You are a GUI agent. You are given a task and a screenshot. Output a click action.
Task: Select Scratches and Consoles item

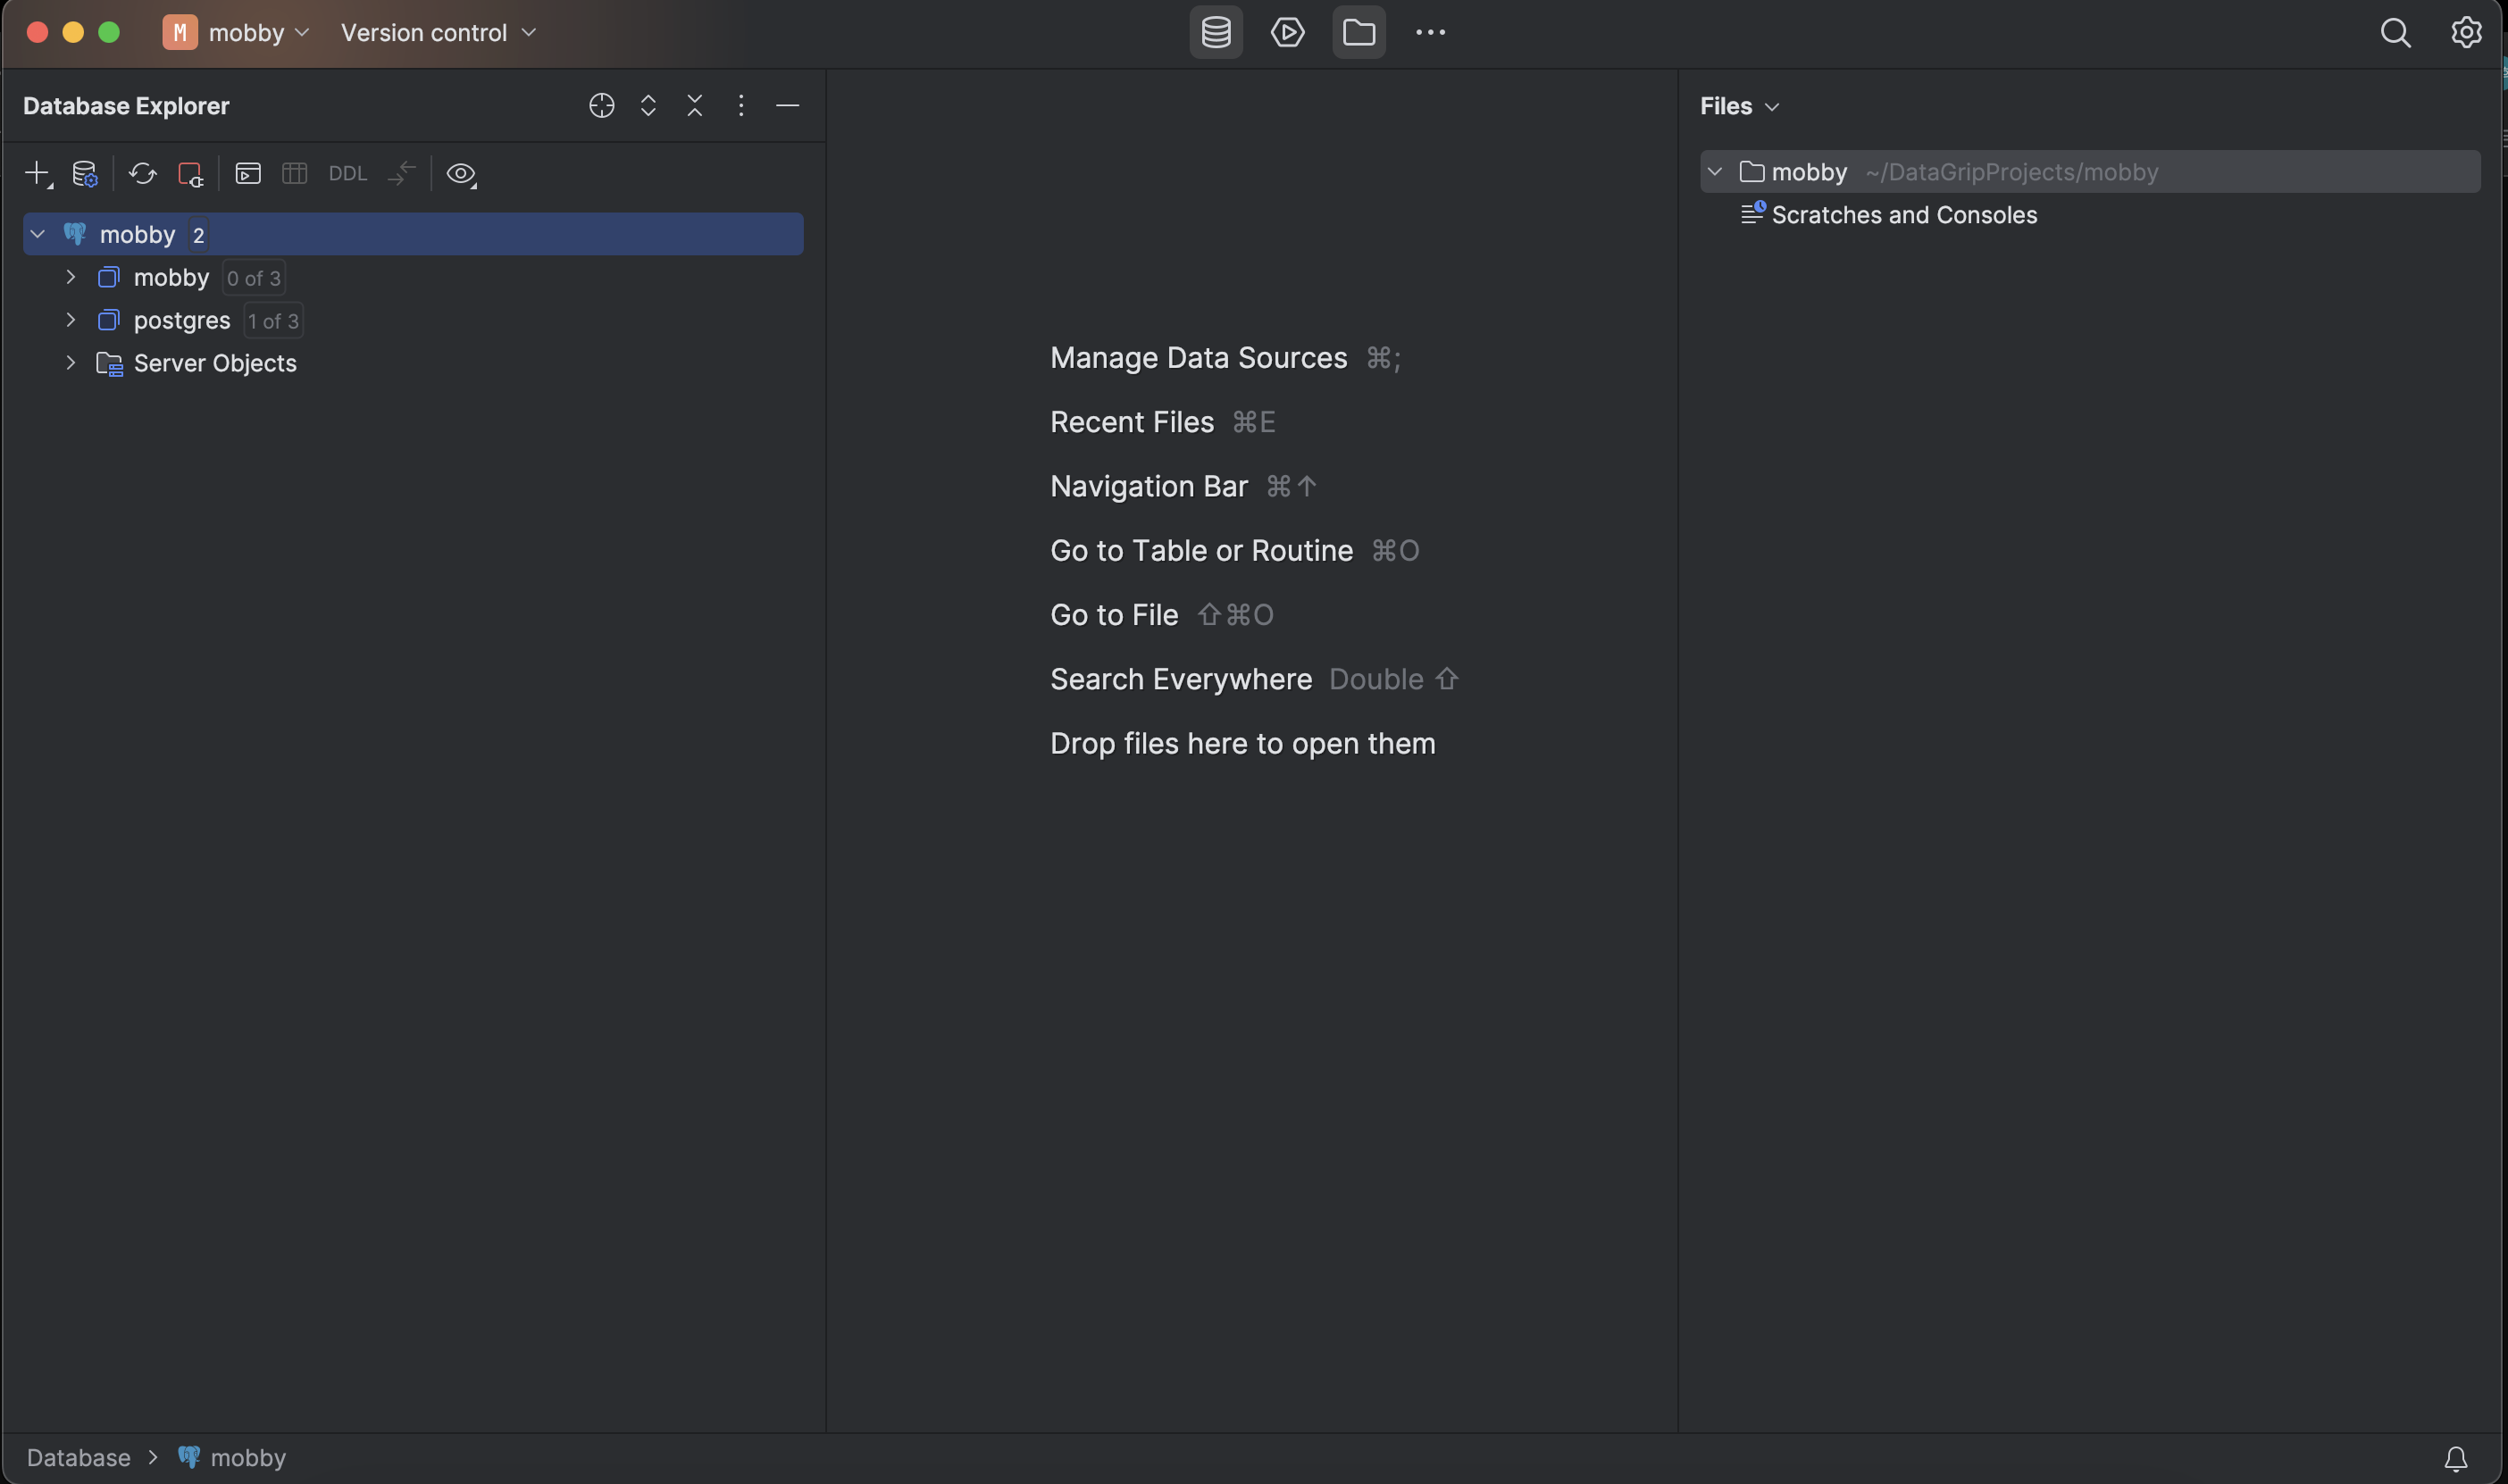(1903, 215)
